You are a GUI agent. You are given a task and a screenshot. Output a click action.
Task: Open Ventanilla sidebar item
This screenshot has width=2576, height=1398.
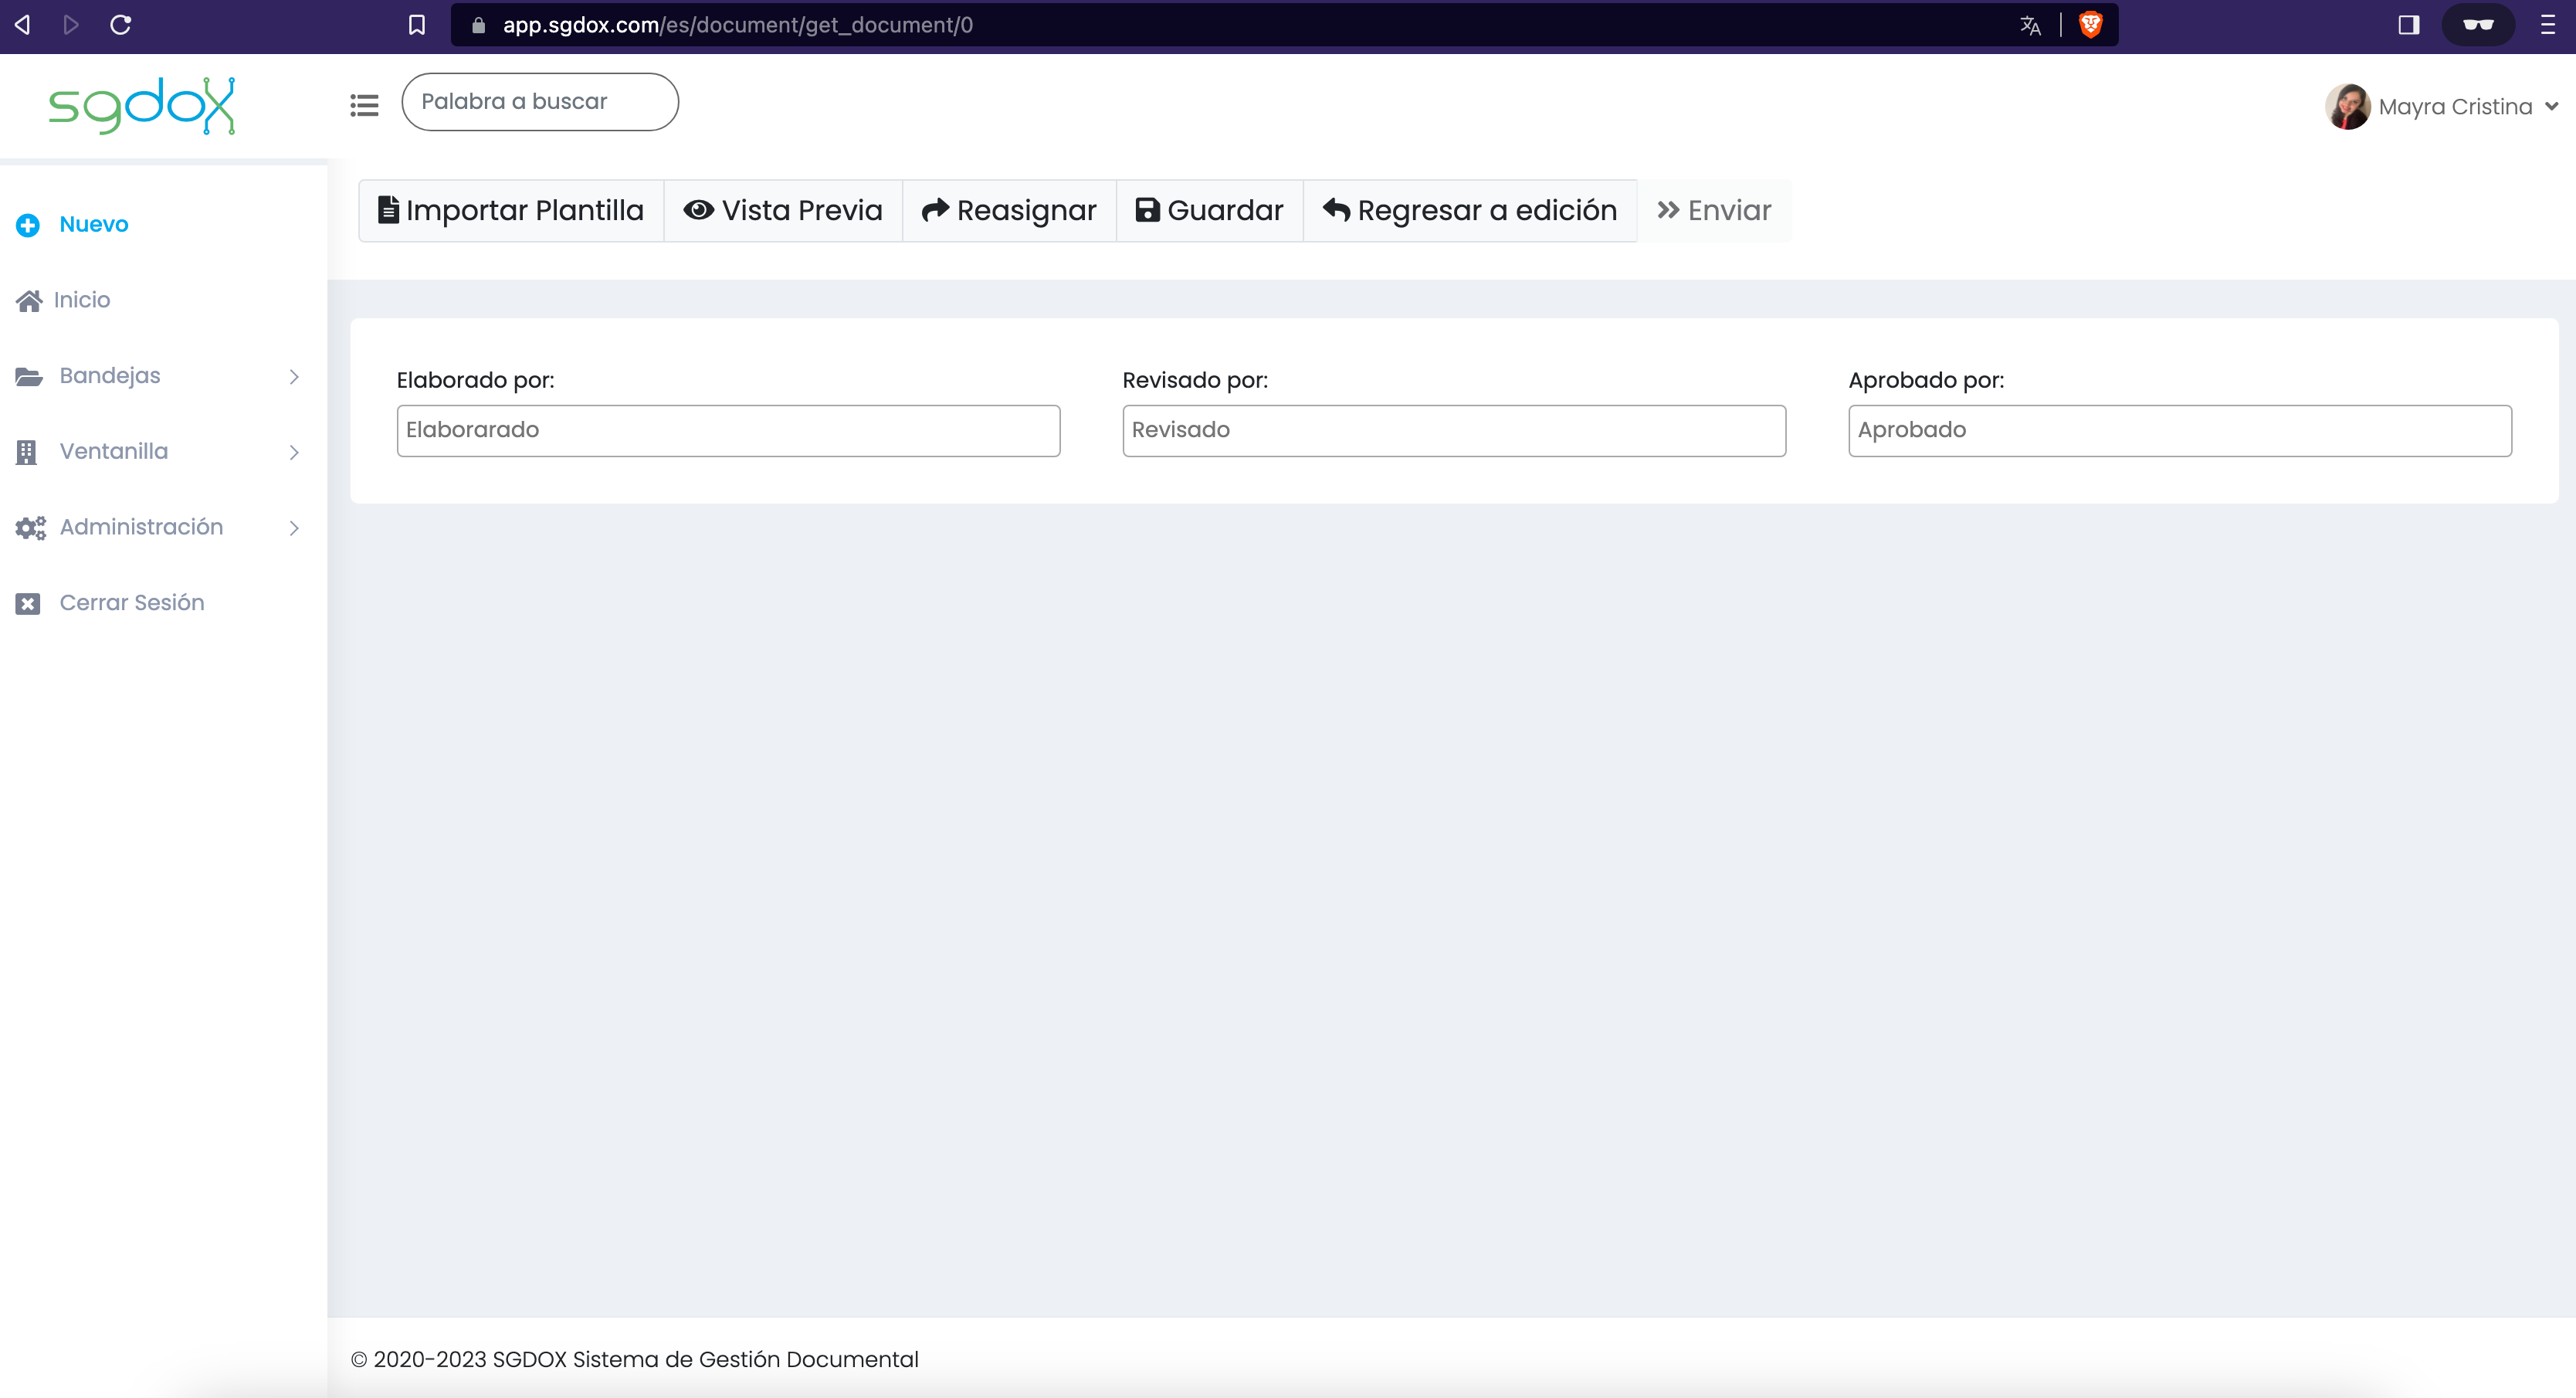click(114, 451)
